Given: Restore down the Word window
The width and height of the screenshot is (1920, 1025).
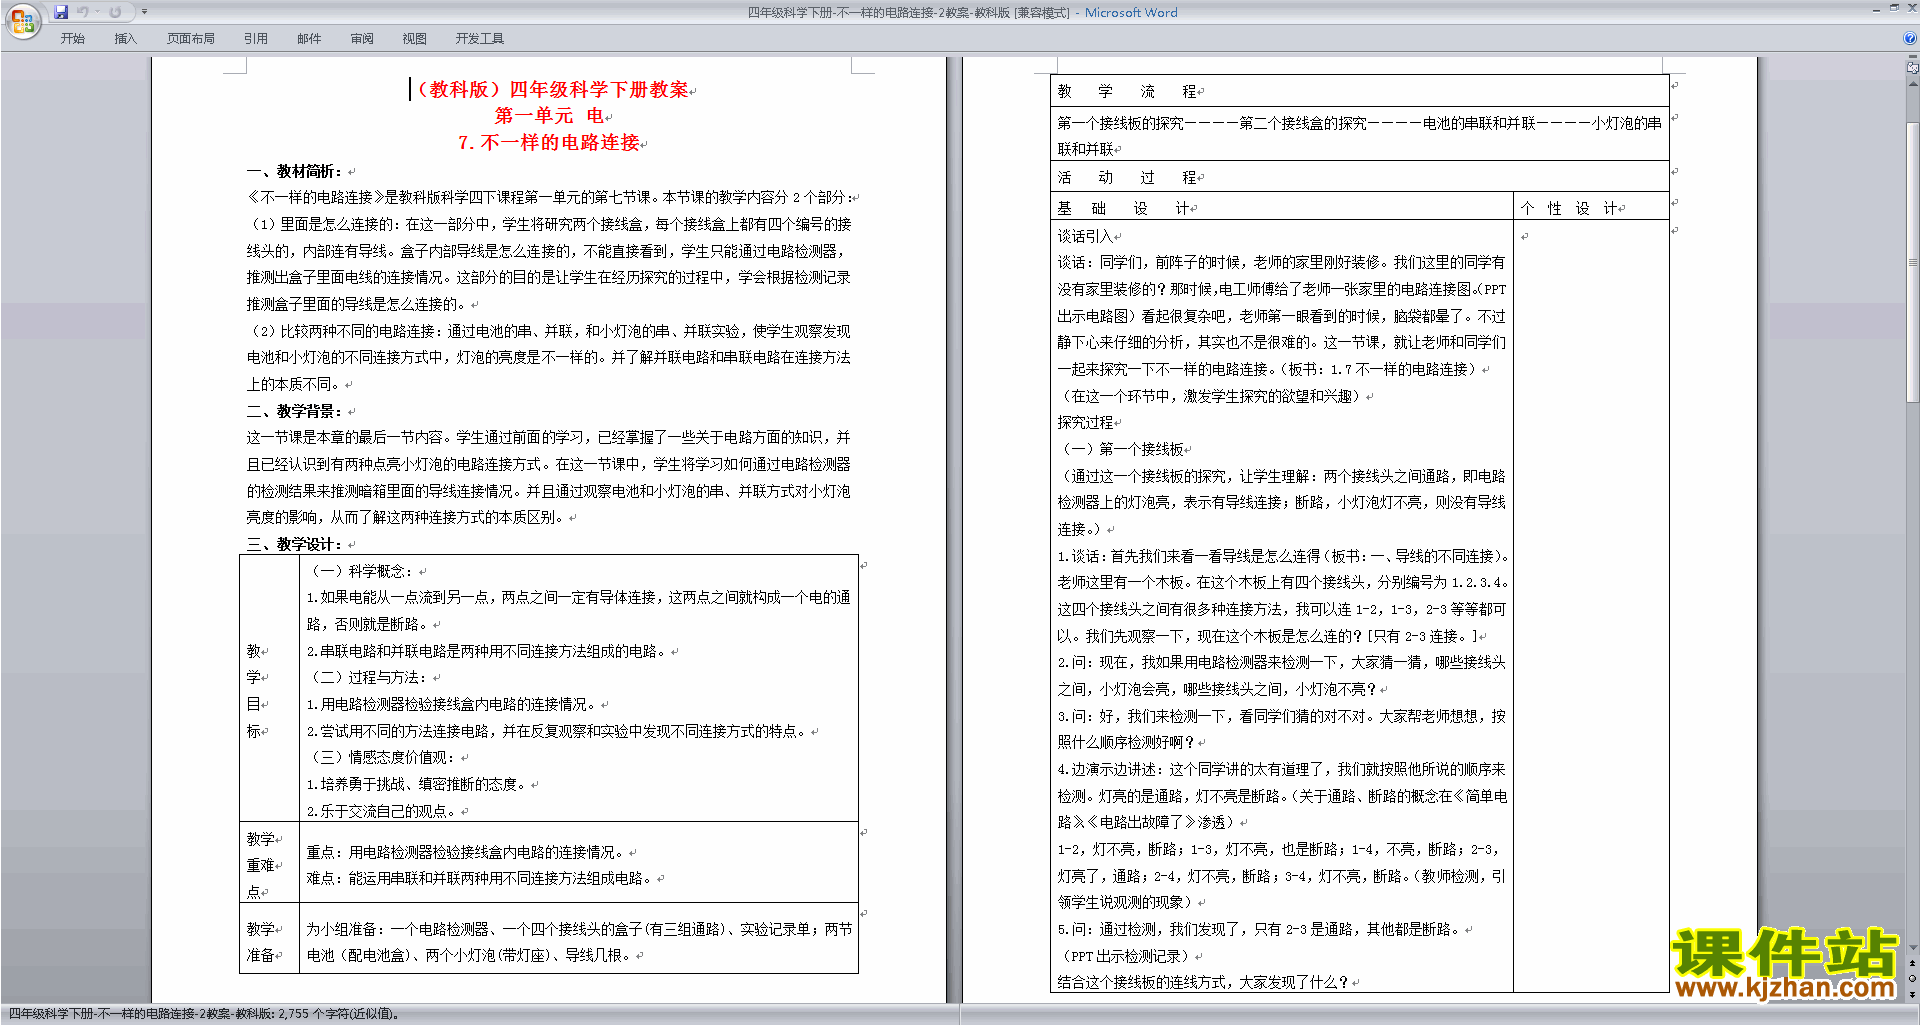Looking at the screenshot, I should tap(1894, 8).
